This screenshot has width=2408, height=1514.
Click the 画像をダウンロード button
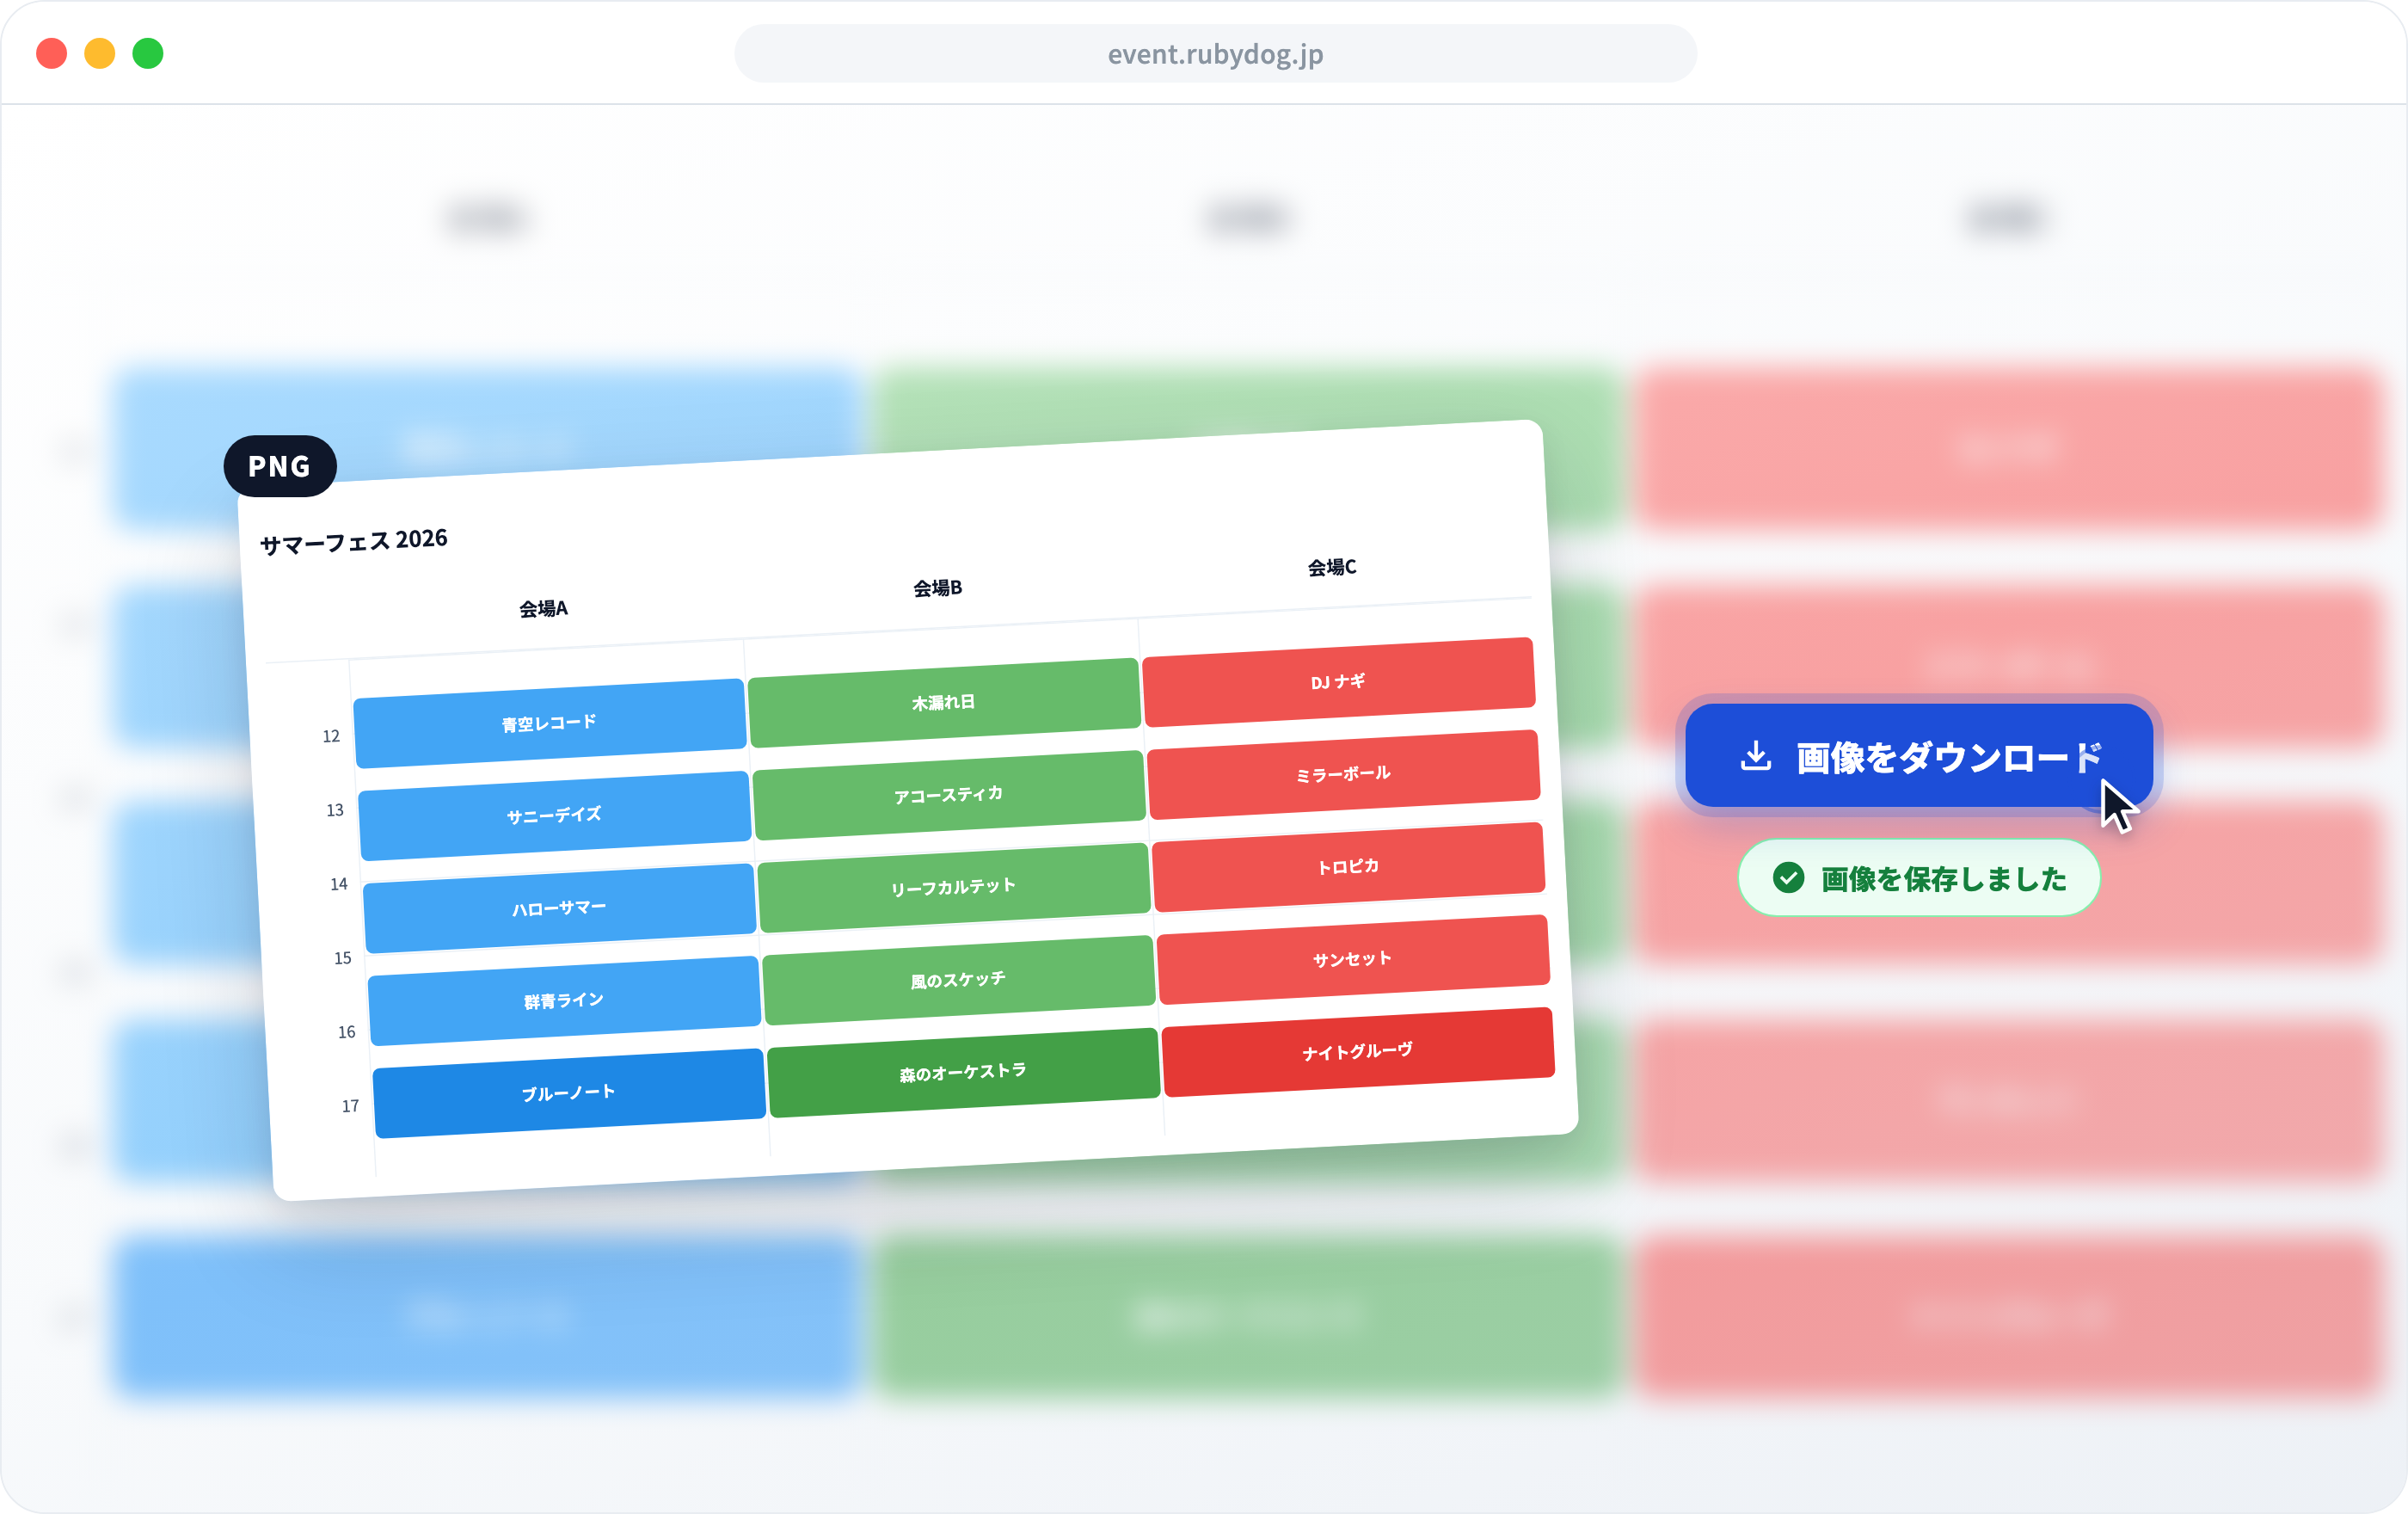pyautogui.click(x=1918, y=756)
